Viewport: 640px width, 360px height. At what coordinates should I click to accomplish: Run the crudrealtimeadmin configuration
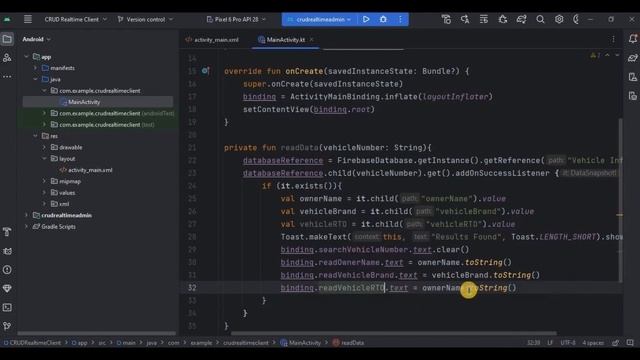pyautogui.click(x=366, y=19)
